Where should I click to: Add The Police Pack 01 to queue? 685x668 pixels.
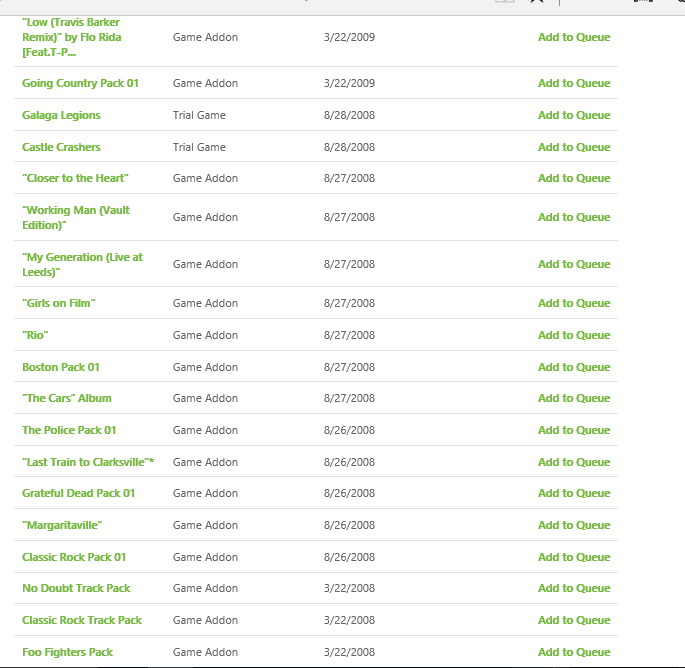[x=574, y=430]
